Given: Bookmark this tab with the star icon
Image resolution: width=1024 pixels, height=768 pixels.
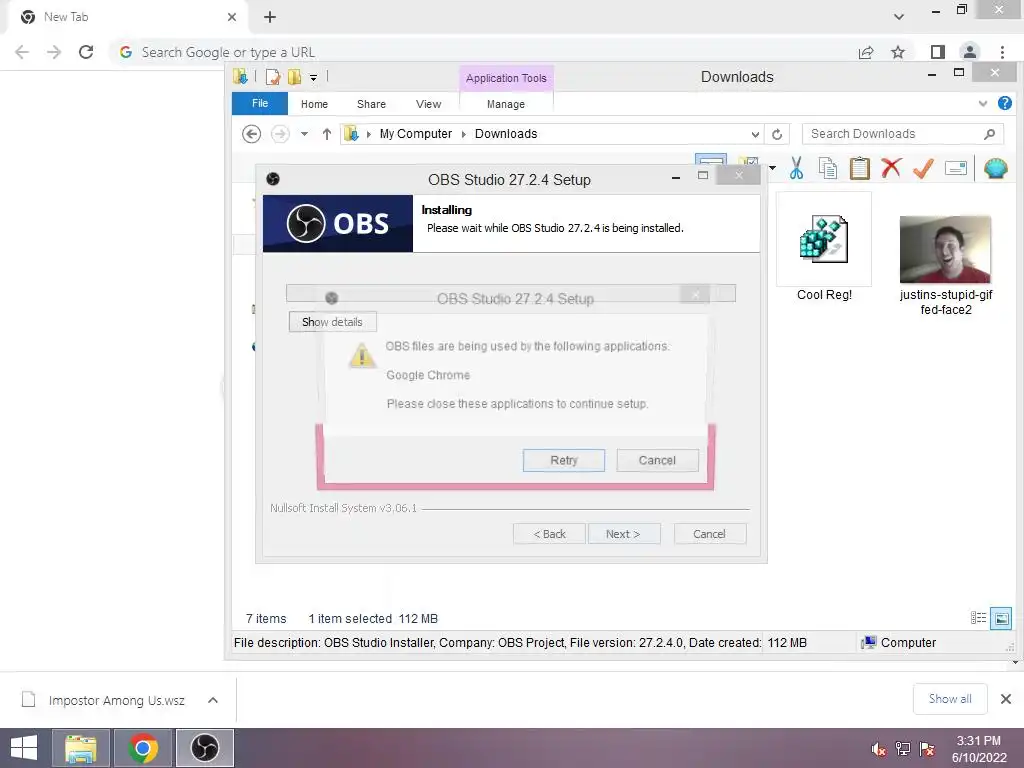Looking at the screenshot, I should click(898, 52).
